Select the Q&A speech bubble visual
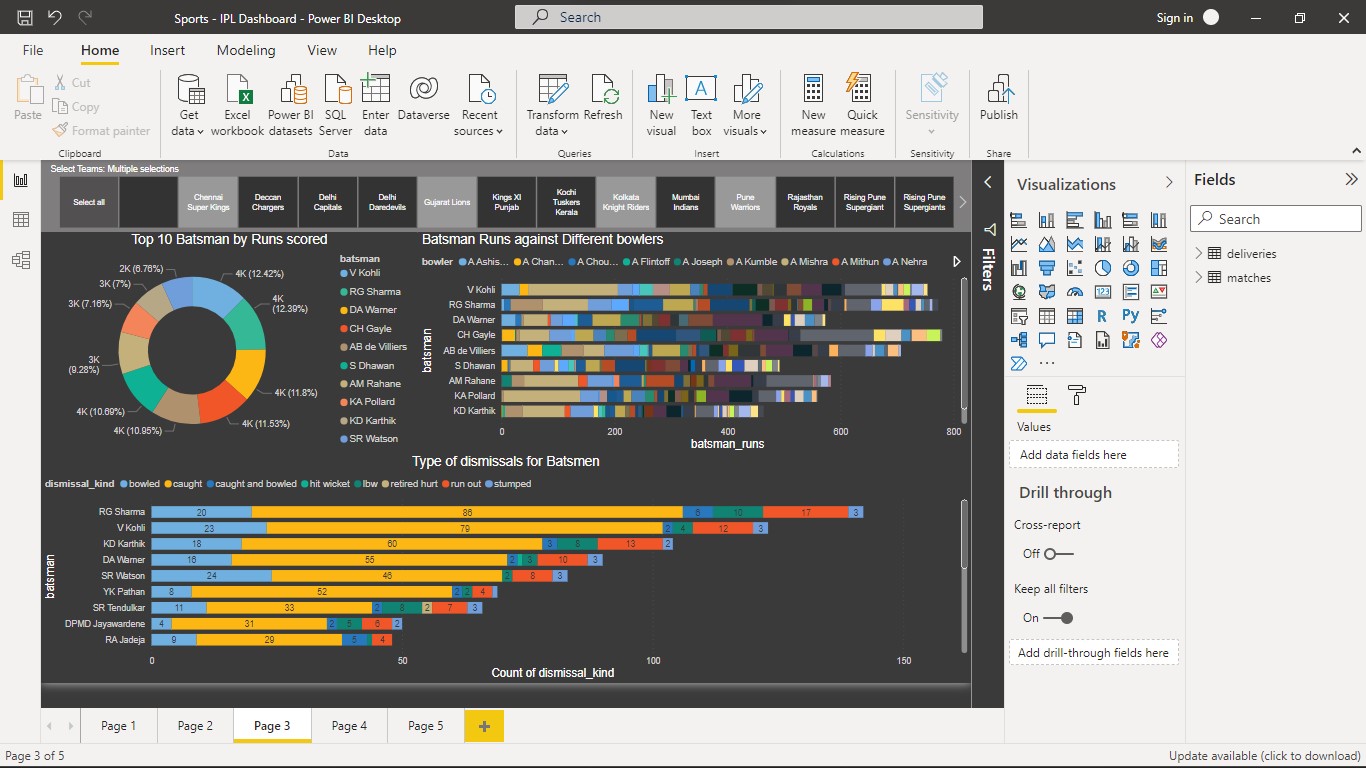The height and width of the screenshot is (768, 1366). (1047, 340)
